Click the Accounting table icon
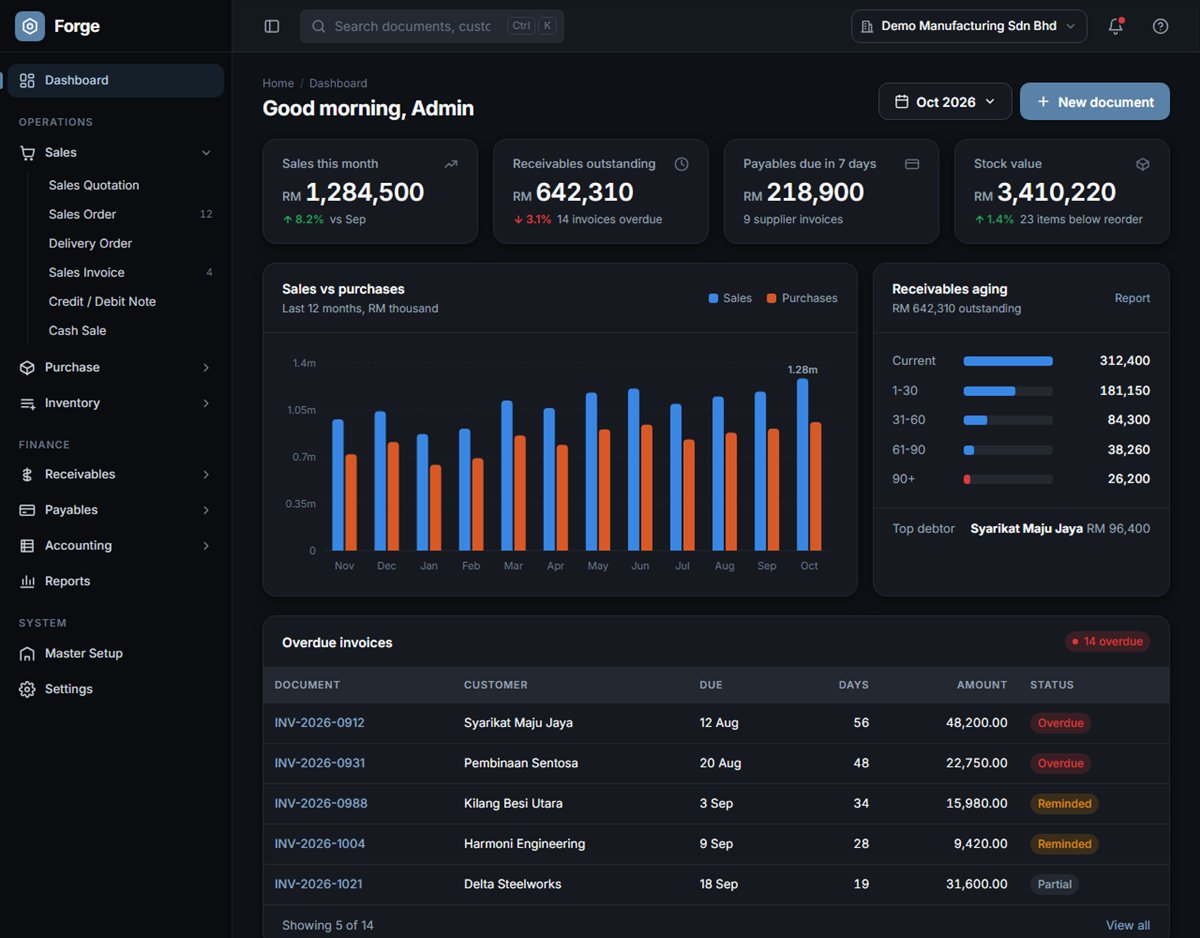The width and height of the screenshot is (1200, 938). coord(27,546)
